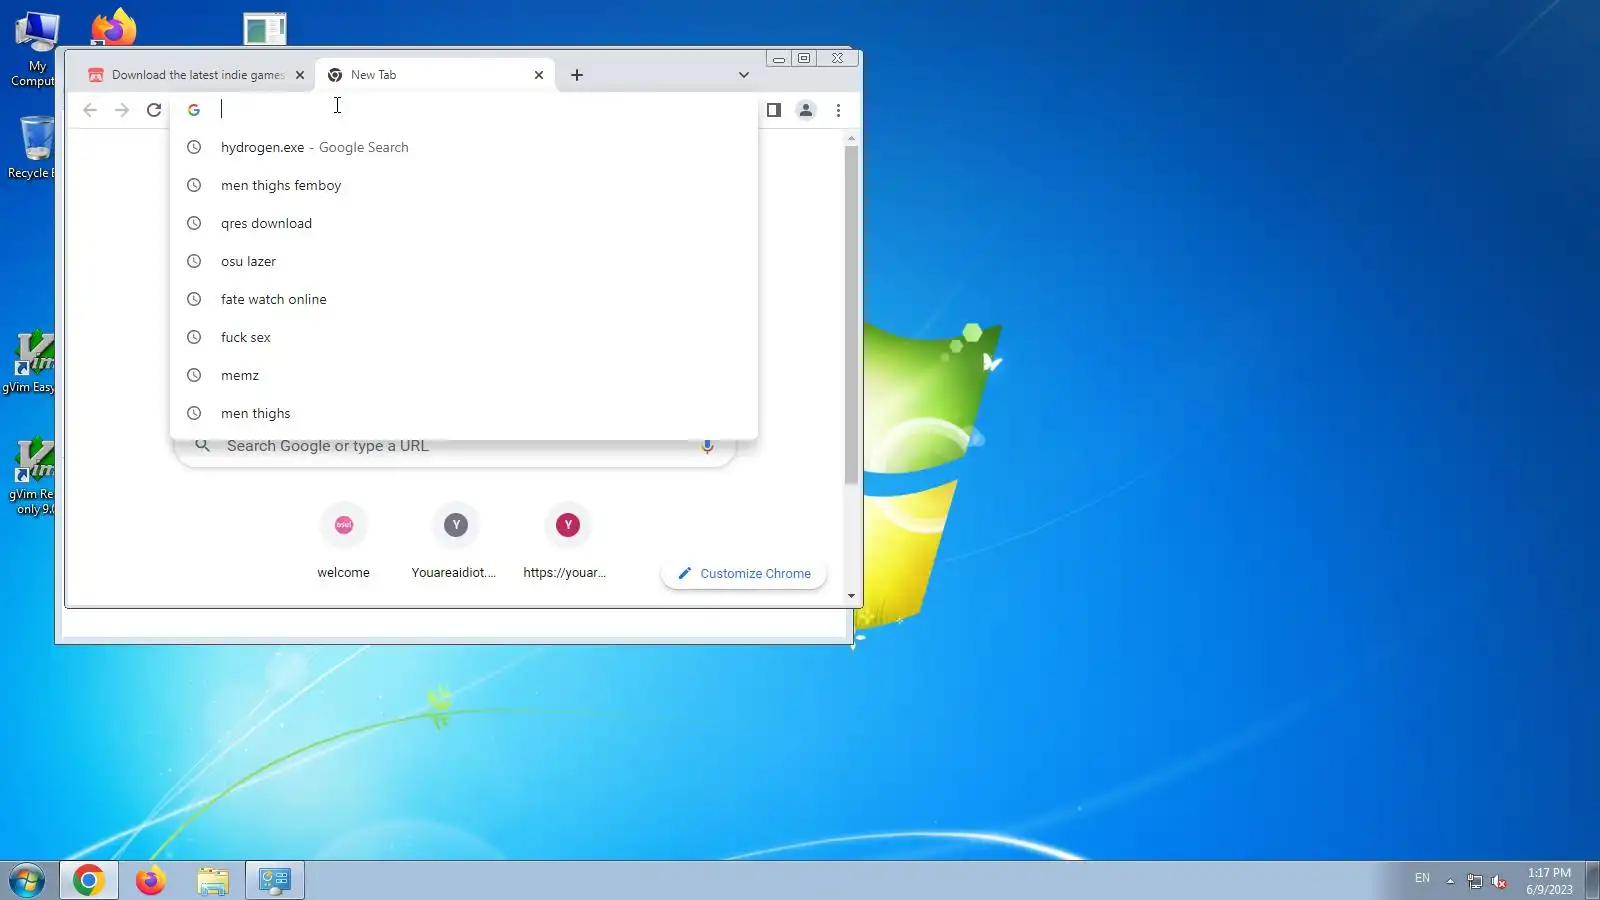
Task: Open the https://youar... shortcut tile
Action: [567, 541]
